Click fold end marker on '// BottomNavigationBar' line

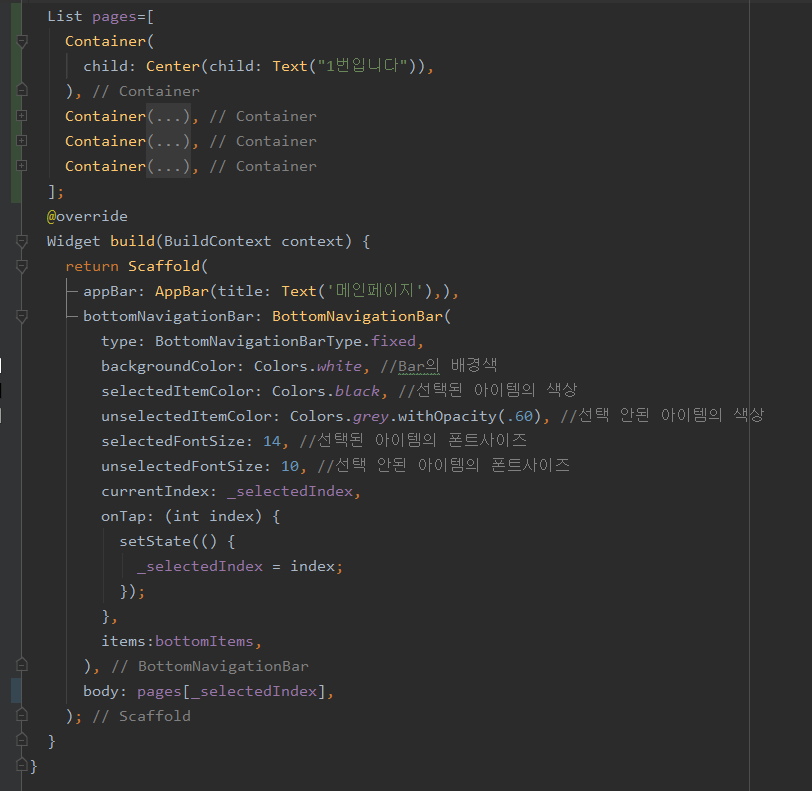22,665
